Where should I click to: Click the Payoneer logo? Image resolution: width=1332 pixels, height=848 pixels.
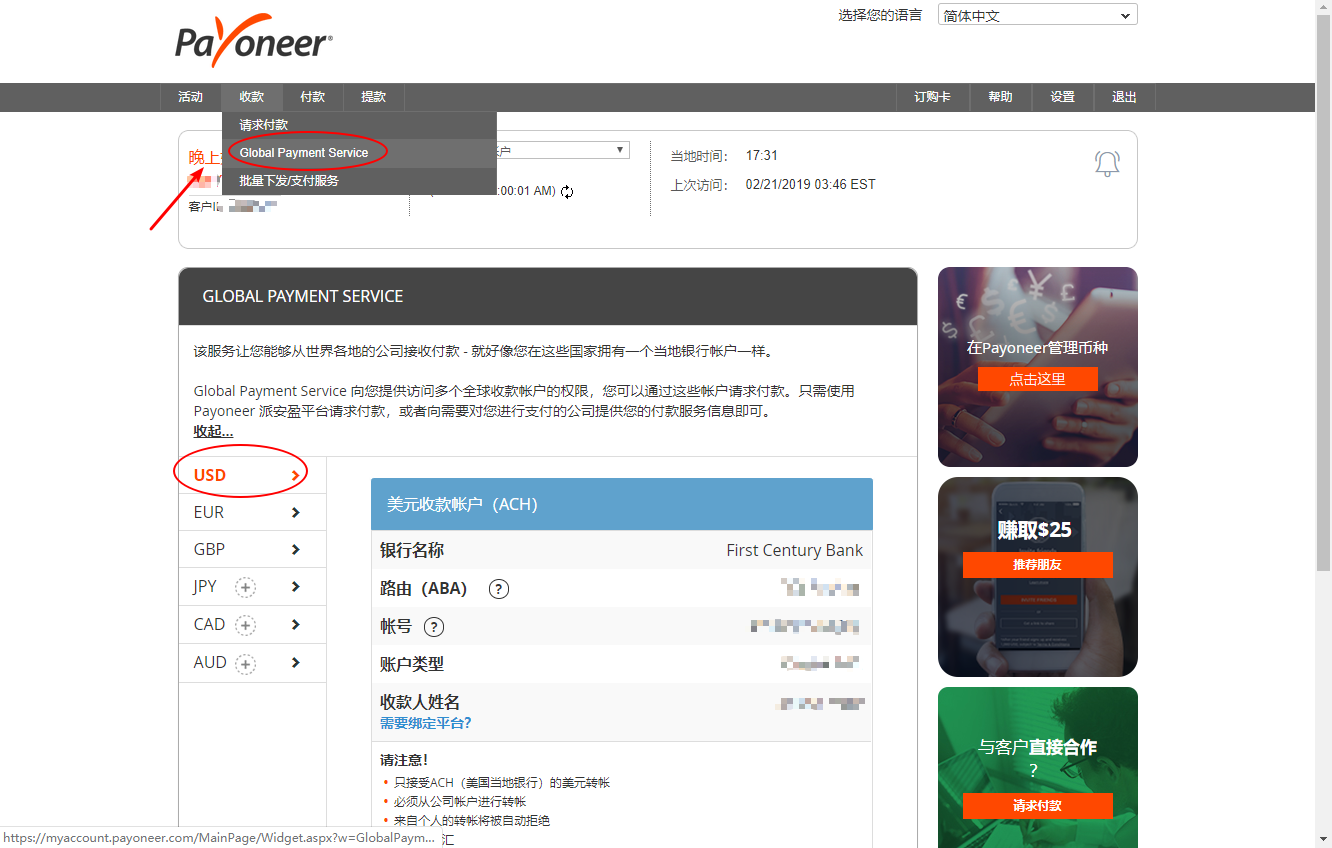tap(254, 42)
